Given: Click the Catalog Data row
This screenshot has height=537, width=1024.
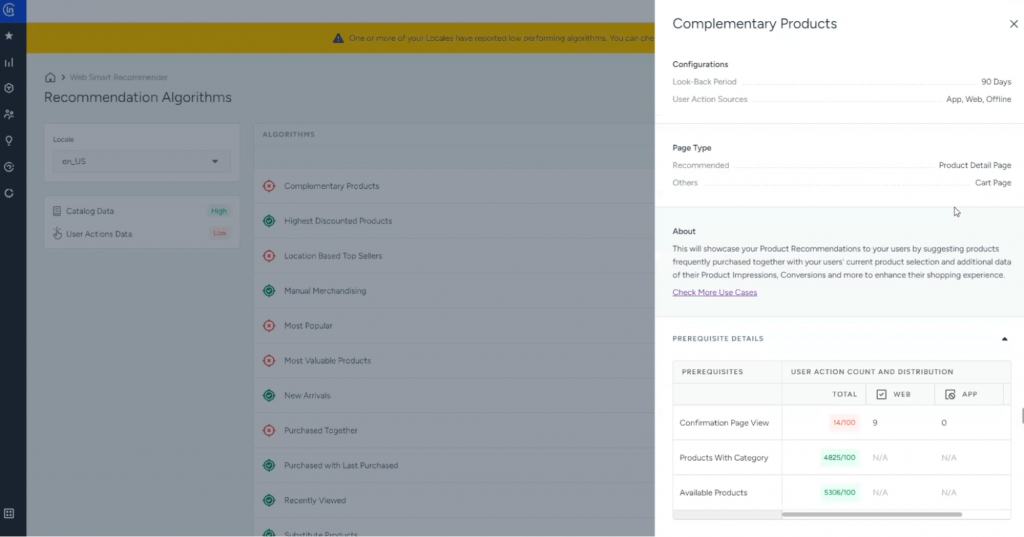Looking at the screenshot, I should [141, 211].
